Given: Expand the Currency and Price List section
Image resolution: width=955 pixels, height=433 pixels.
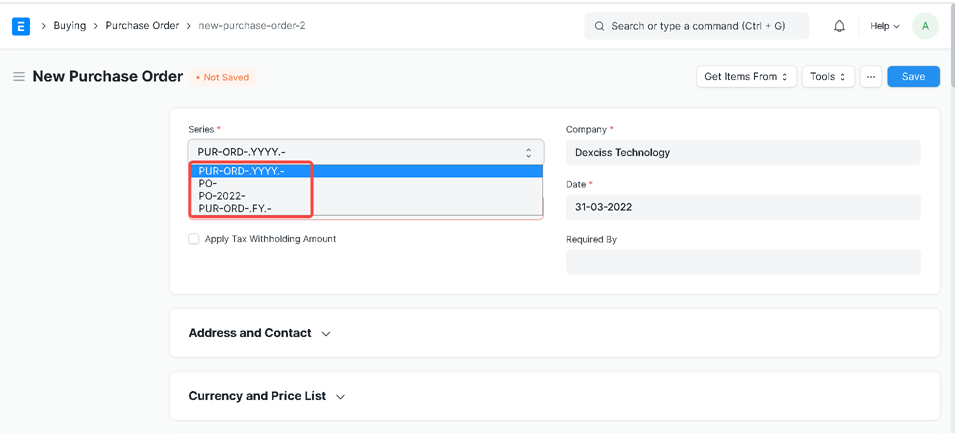Looking at the screenshot, I should click(266, 396).
